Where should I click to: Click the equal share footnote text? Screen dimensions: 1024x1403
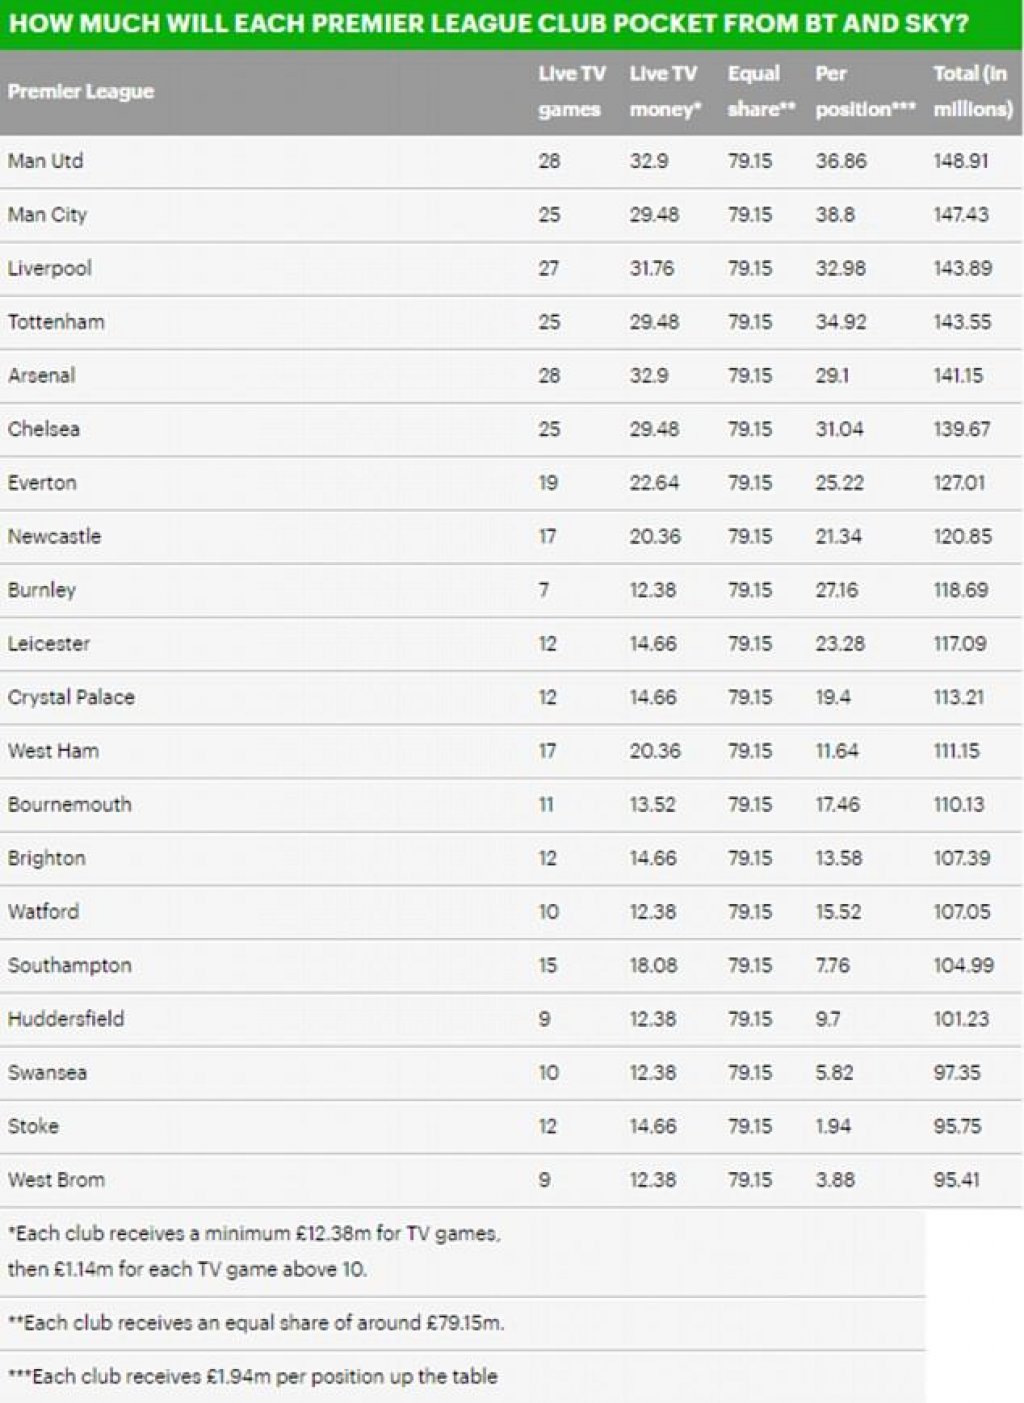tap(256, 1323)
